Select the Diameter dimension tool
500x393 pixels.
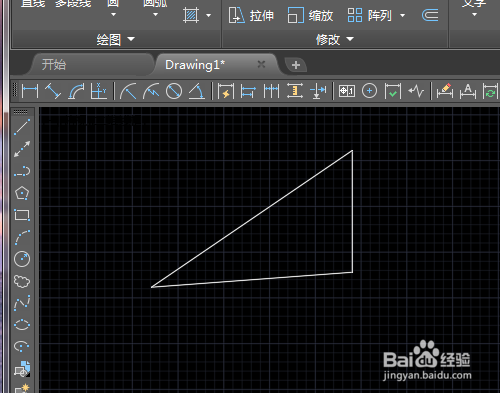[174, 91]
